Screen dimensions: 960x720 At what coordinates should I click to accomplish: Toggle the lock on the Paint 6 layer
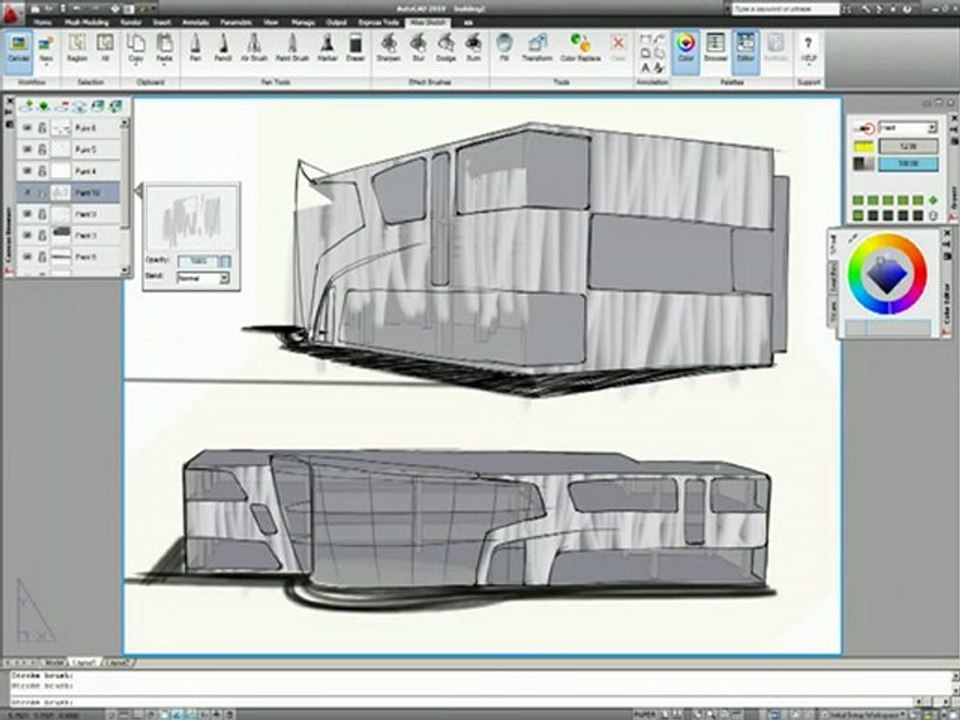[x=42, y=128]
